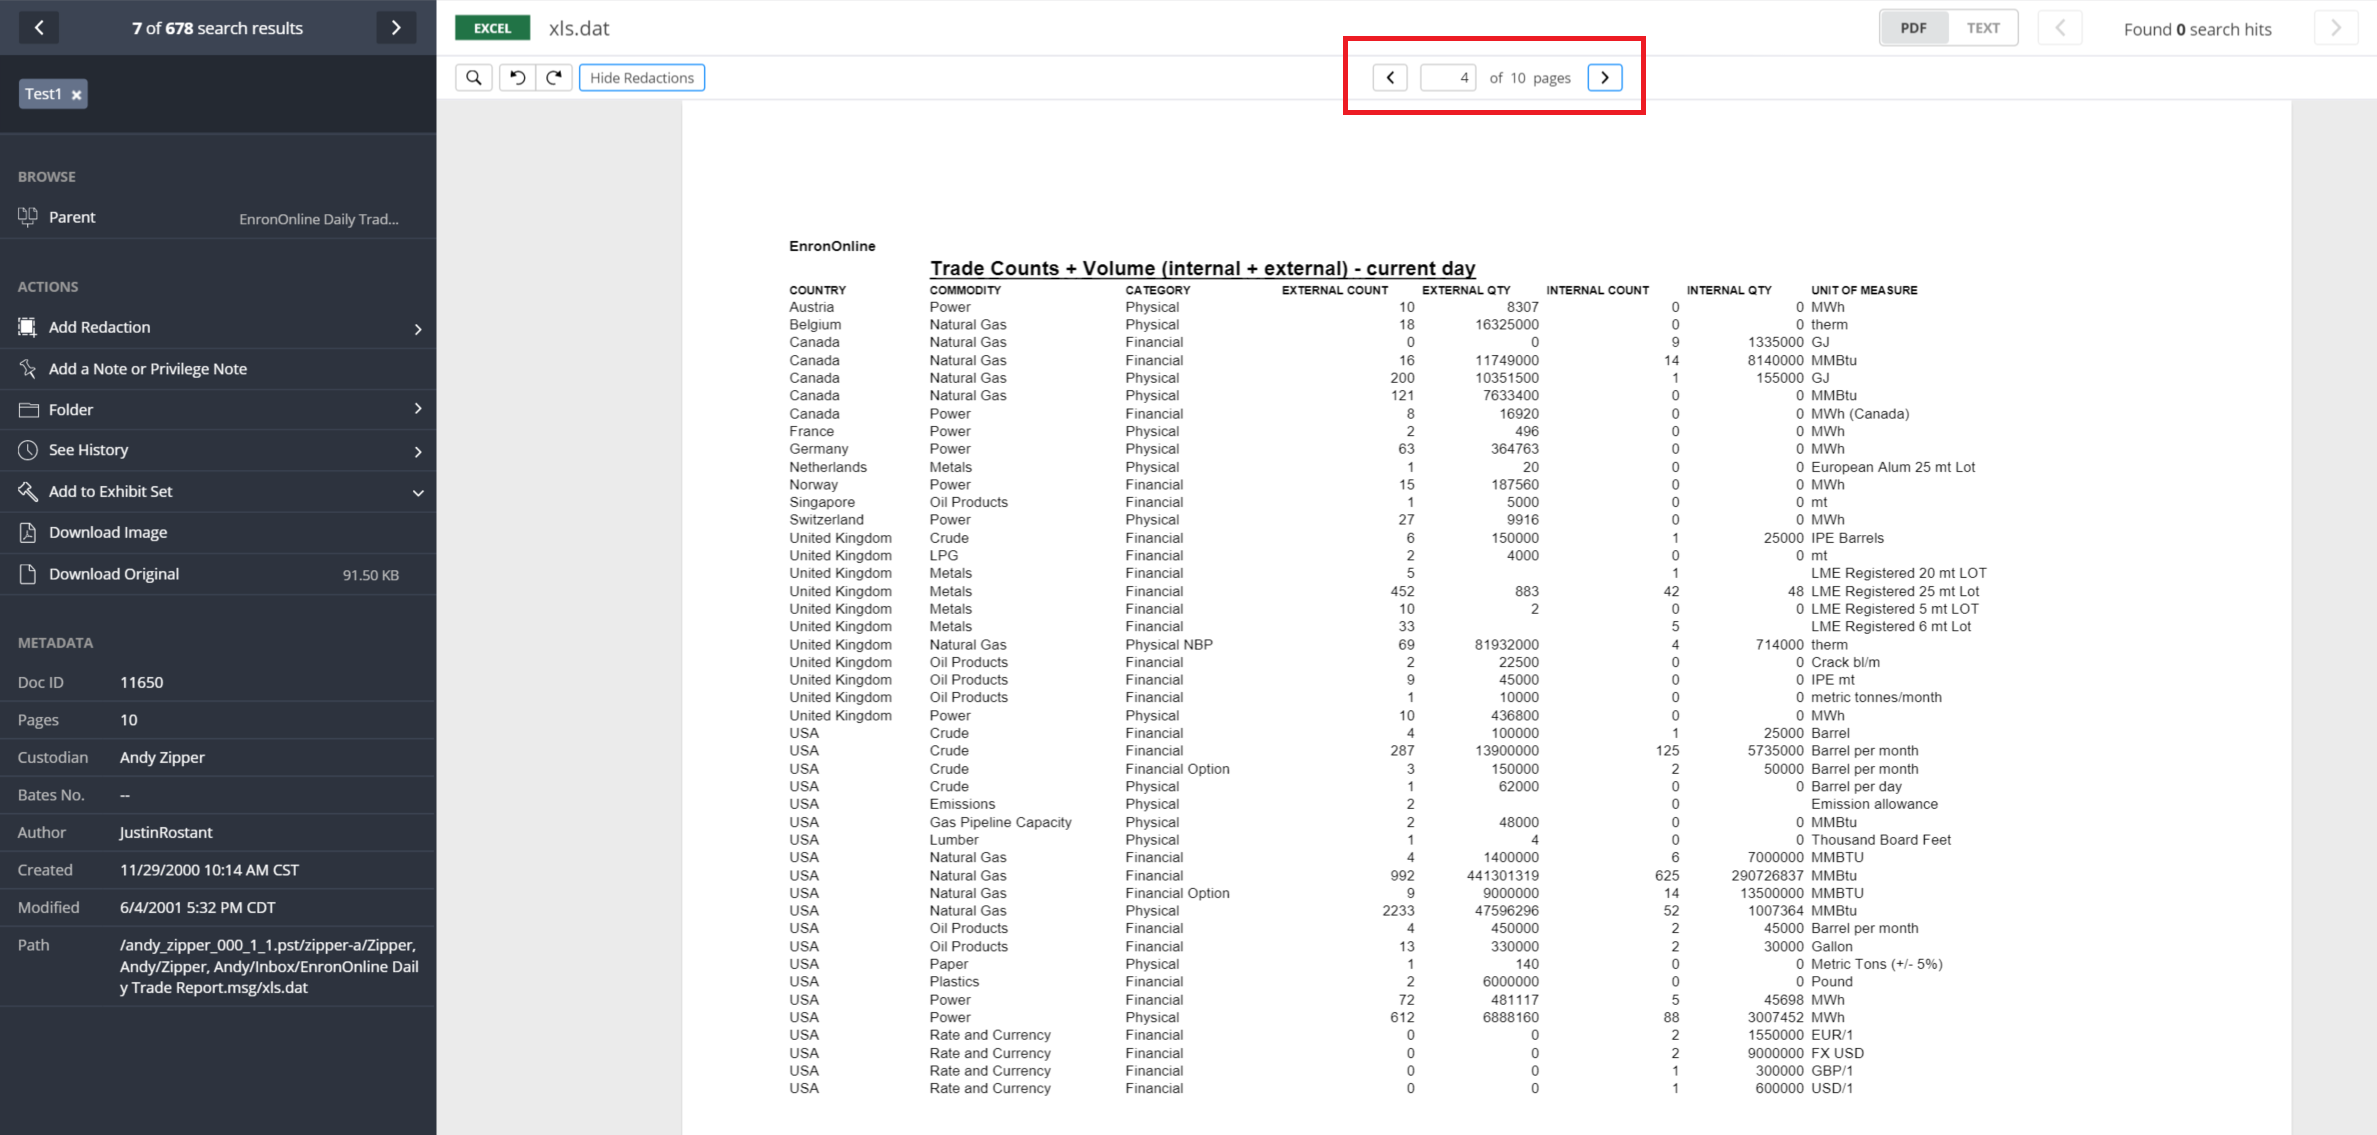Click the next search hit arrow
Screen dimensions: 2377x1135
click(x=2336, y=28)
